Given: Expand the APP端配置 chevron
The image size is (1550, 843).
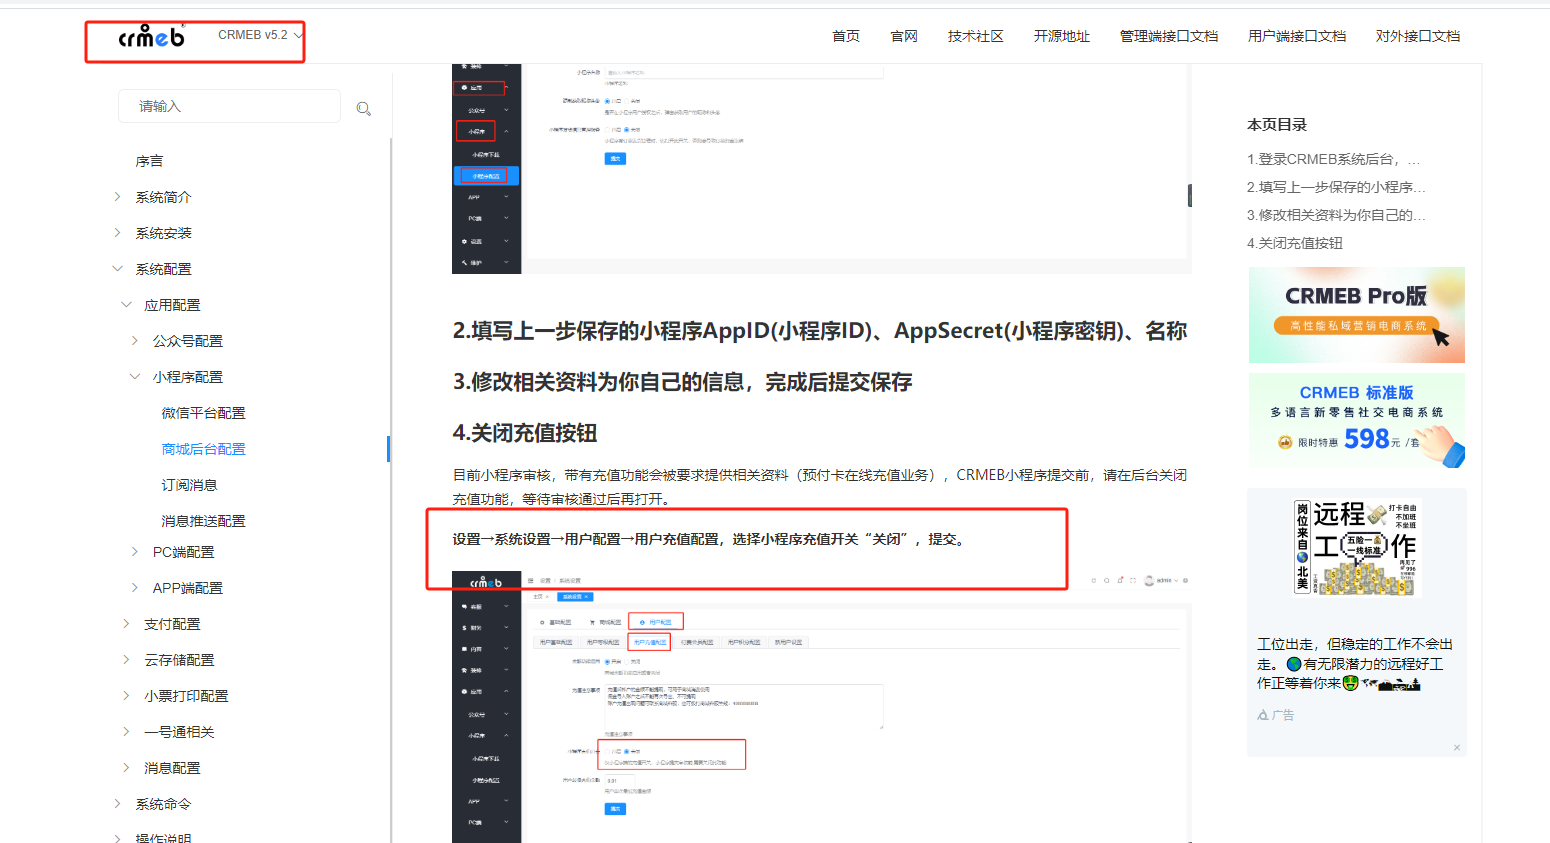Looking at the screenshot, I should click(x=135, y=588).
